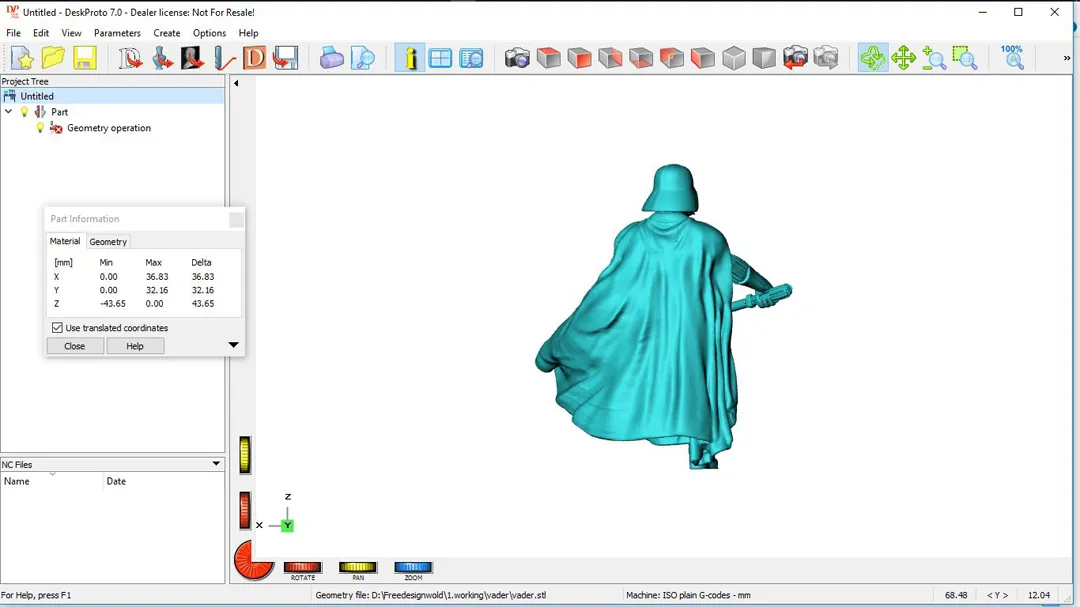Activate the green four-arrow Pan mode icon
This screenshot has height=607, width=1080.
(903, 58)
